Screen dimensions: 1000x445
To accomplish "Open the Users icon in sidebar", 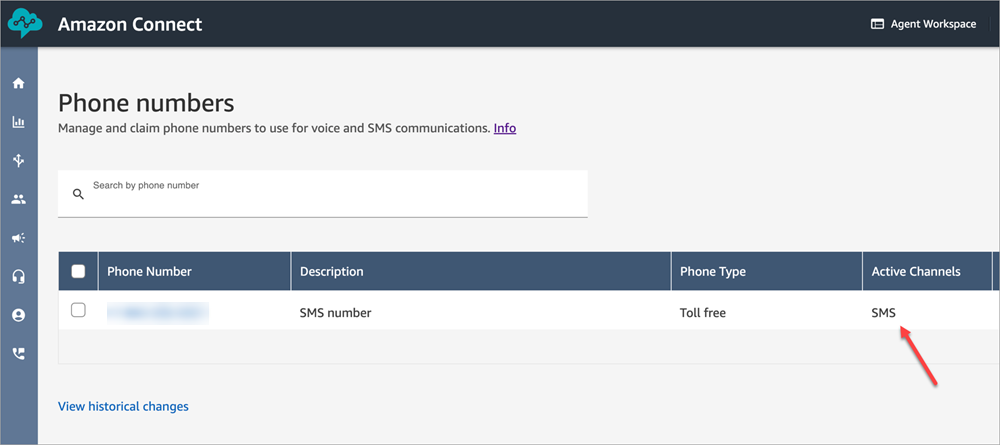I will [18, 199].
